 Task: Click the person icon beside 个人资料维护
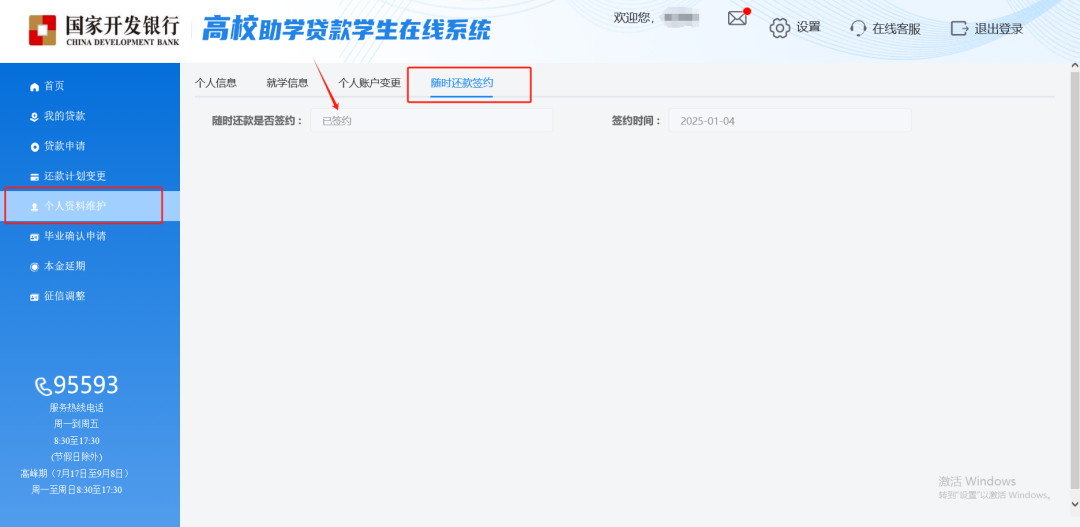[x=34, y=207]
